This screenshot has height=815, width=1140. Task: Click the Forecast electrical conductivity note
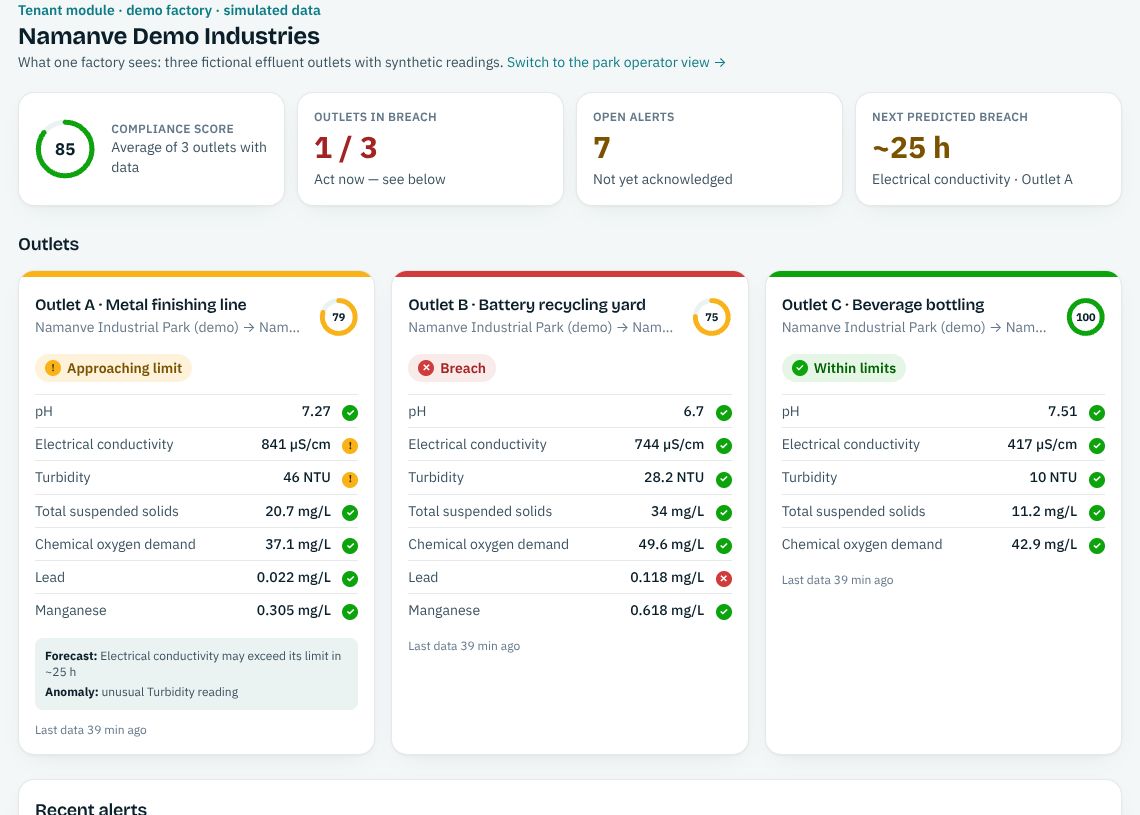193,664
